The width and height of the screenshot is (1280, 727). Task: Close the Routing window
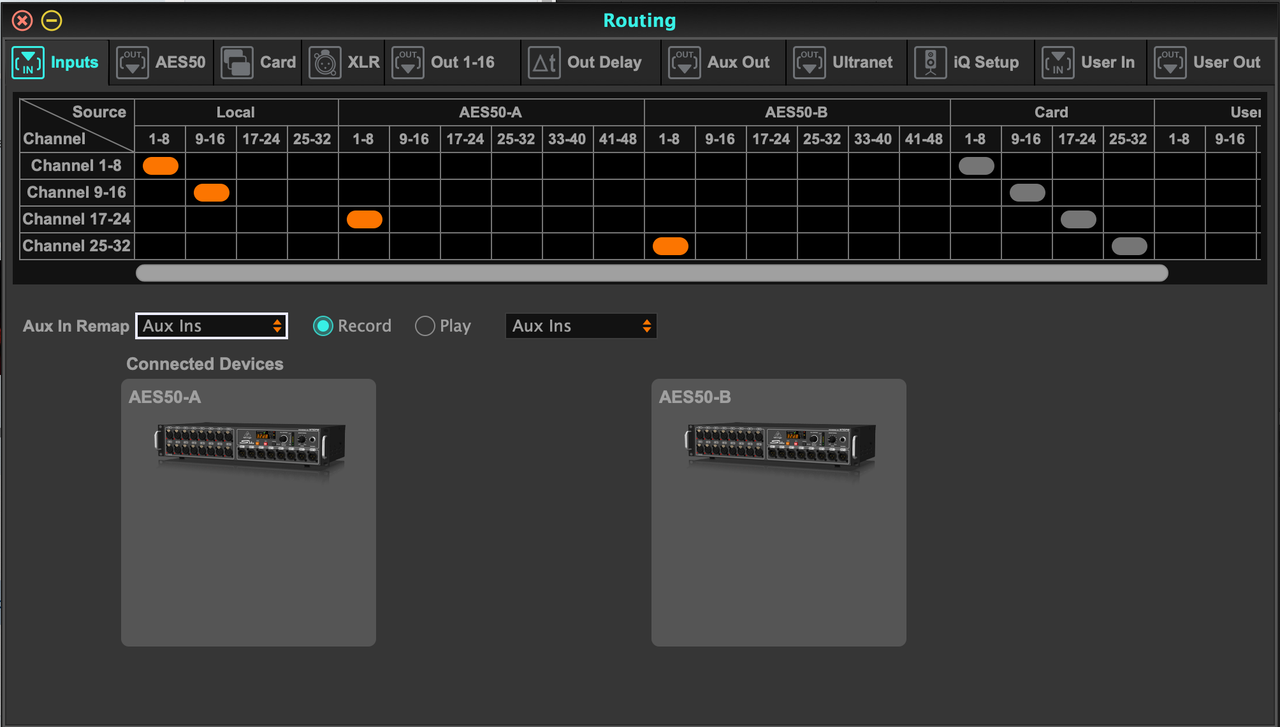coord(22,20)
